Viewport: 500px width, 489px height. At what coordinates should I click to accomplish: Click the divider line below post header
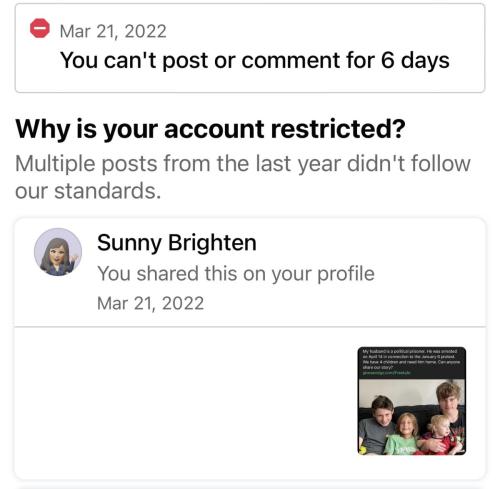click(250, 327)
